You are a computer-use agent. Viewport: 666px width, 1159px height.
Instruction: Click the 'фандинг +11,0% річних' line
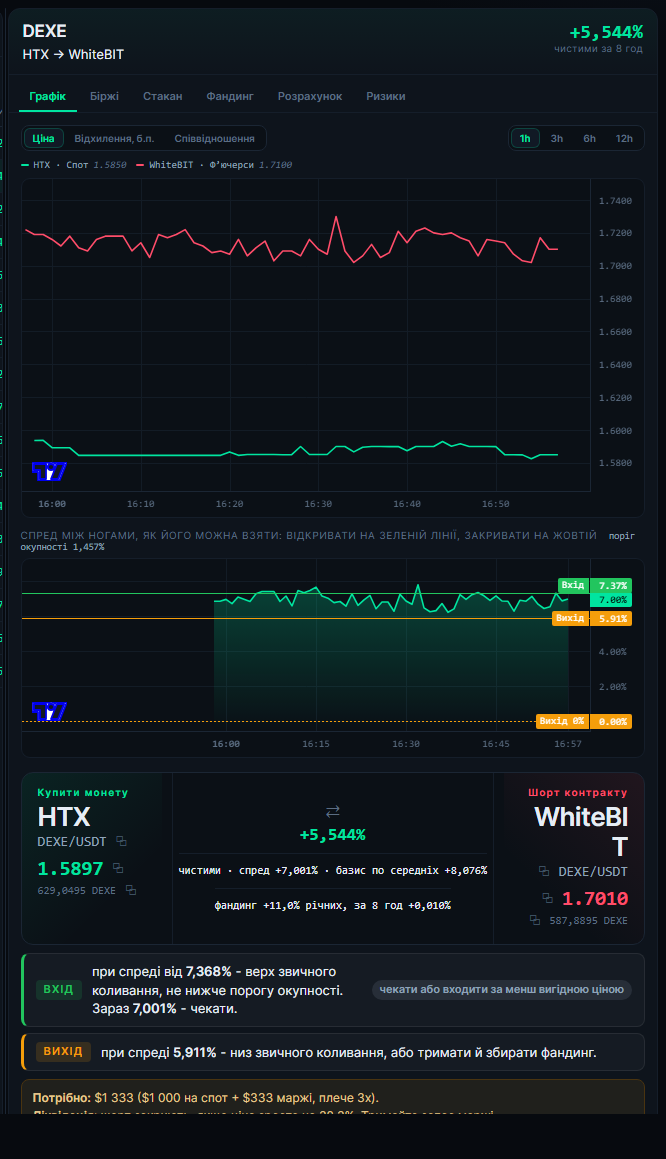(333, 905)
